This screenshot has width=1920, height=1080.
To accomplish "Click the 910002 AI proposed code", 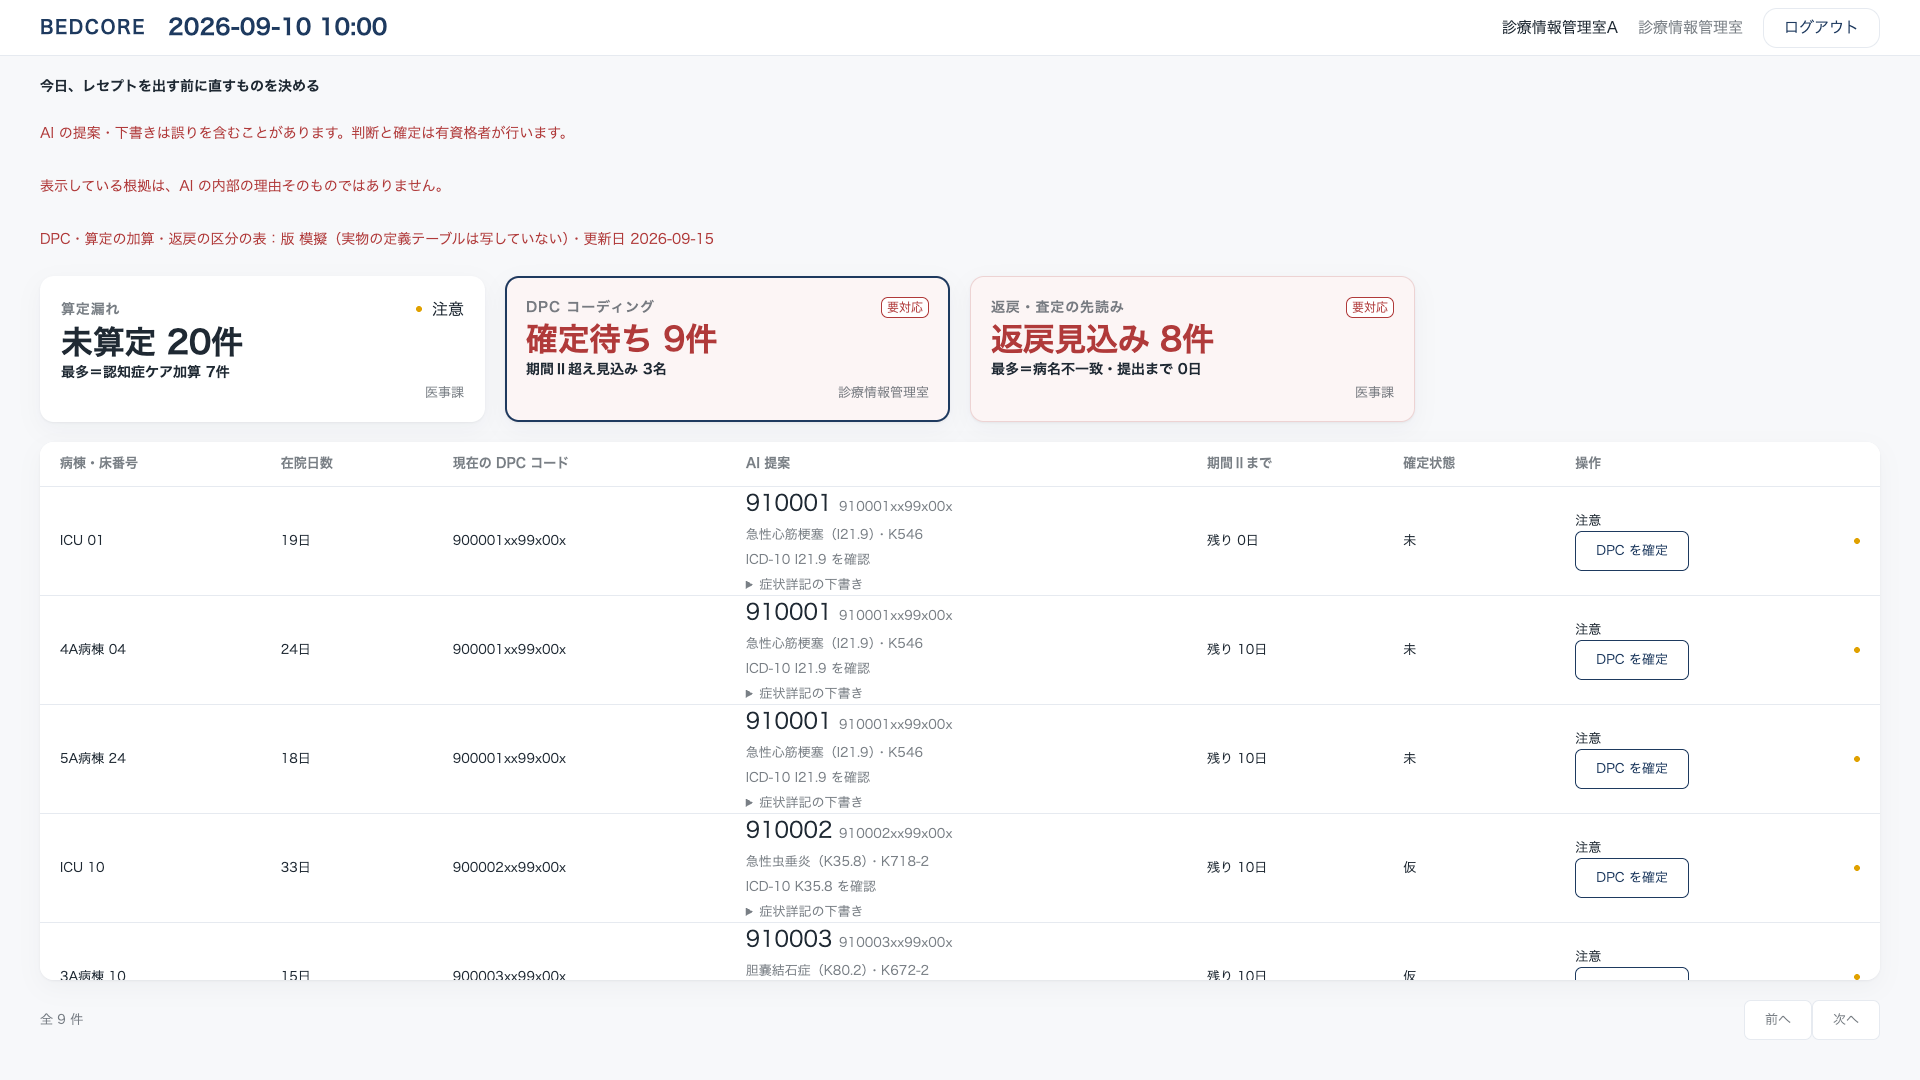I will (789, 830).
